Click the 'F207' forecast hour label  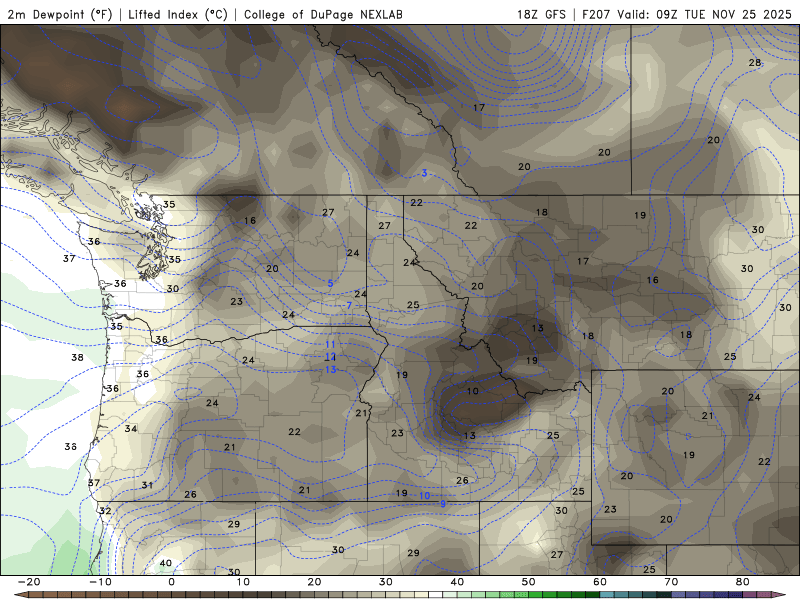596,14
